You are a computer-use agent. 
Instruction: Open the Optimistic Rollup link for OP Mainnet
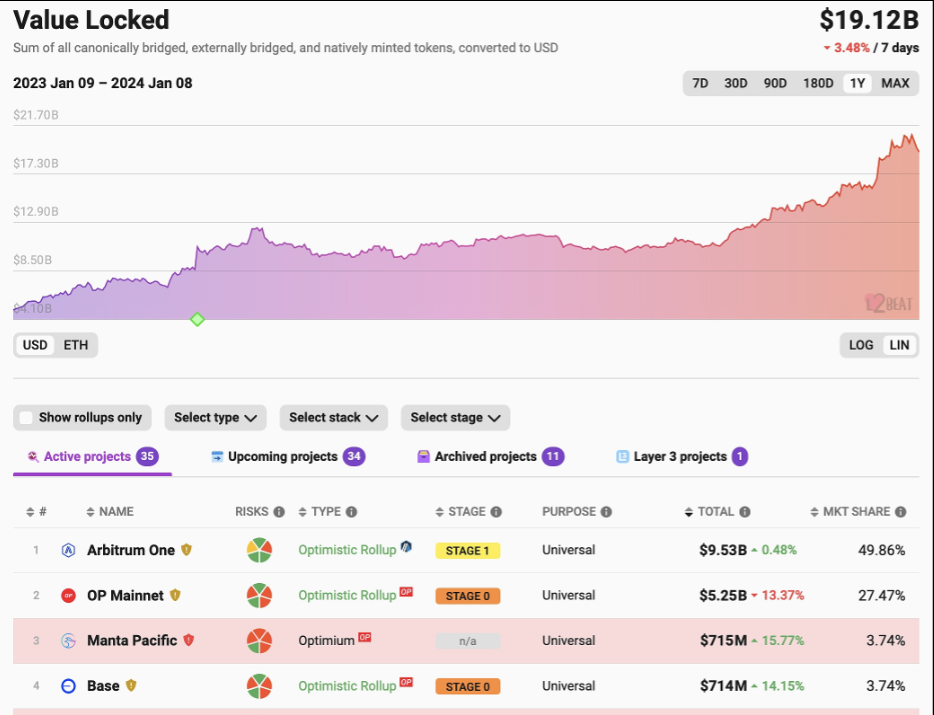(347, 595)
